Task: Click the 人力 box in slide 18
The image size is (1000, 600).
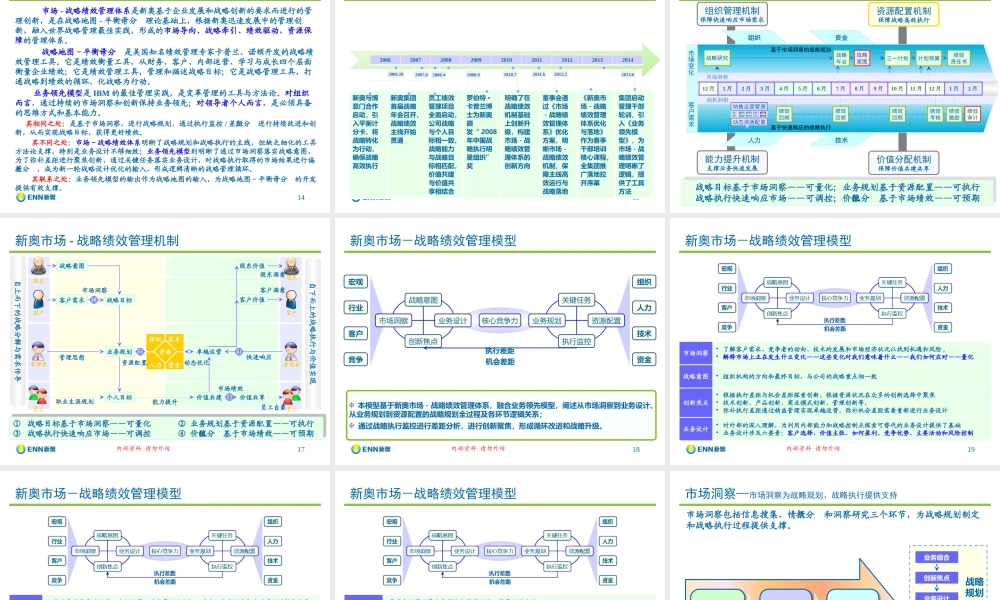Action: click(x=644, y=307)
